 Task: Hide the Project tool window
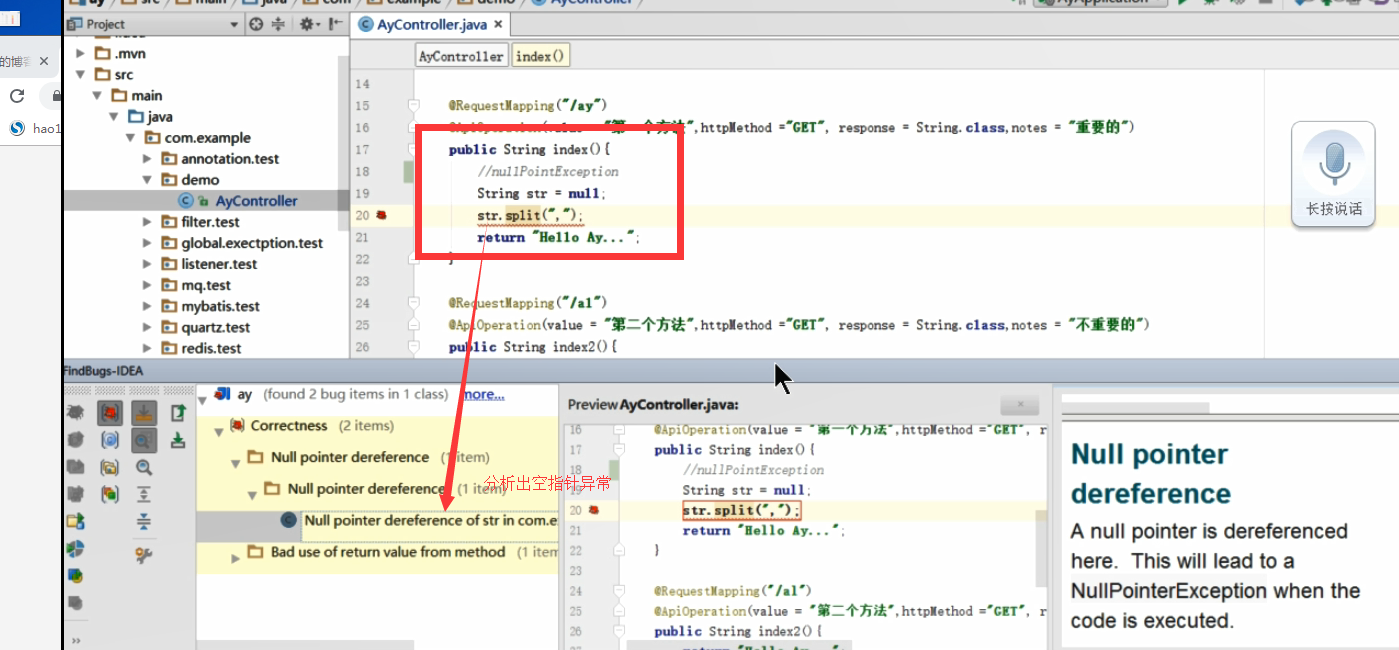pos(334,24)
